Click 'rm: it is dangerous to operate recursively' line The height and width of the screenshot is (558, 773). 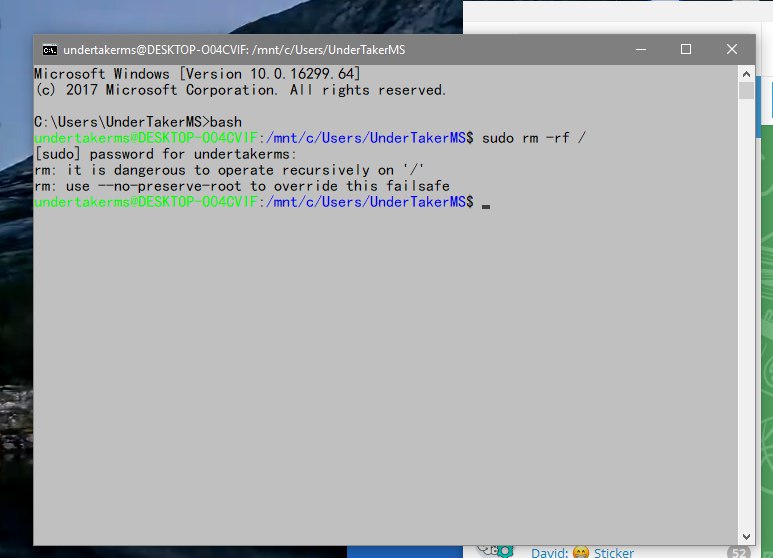coord(229,170)
